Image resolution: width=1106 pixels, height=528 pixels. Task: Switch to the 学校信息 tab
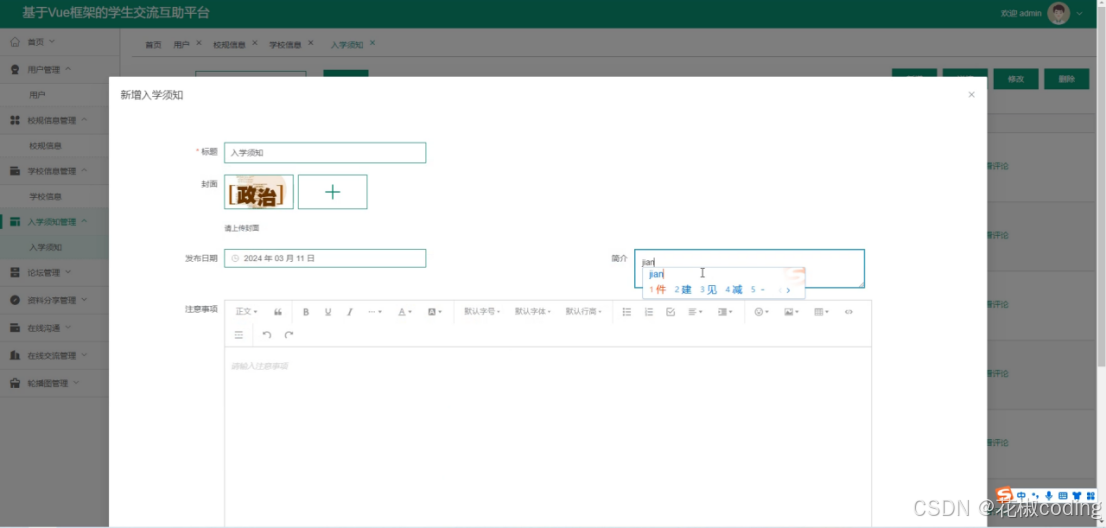(x=285, y=44)
